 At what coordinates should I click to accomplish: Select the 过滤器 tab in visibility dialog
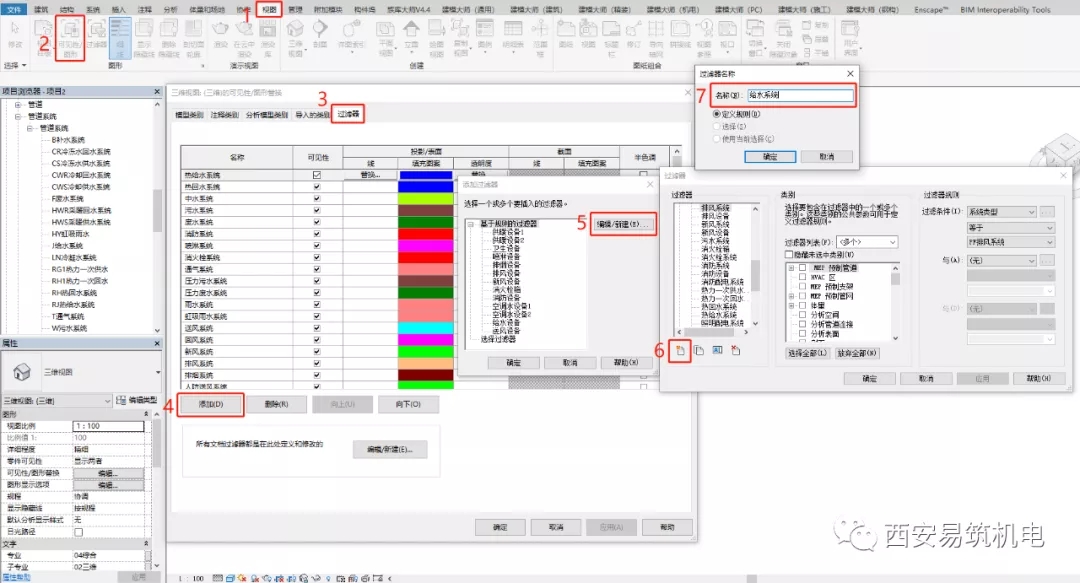tap(349, 114)
